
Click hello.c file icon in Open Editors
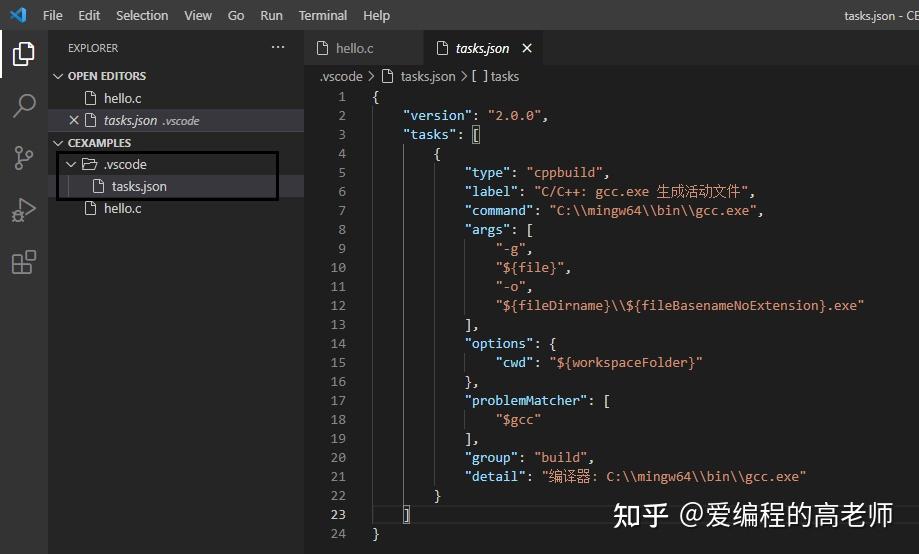[90, 98]
